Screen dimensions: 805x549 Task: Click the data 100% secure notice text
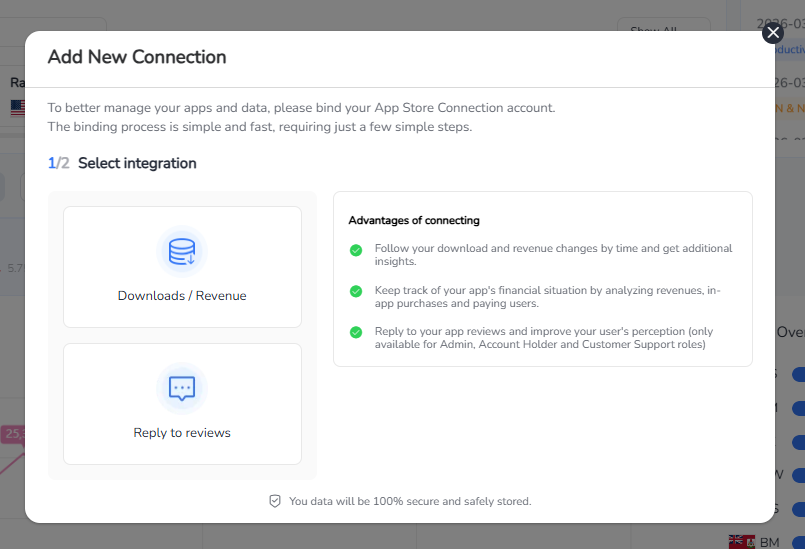pyautogui.click(x=410, y=501)
